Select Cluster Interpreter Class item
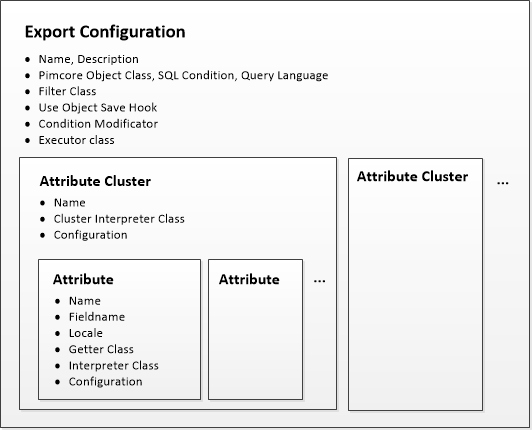Screen dimensions: 532x430 tap(119, 219)
